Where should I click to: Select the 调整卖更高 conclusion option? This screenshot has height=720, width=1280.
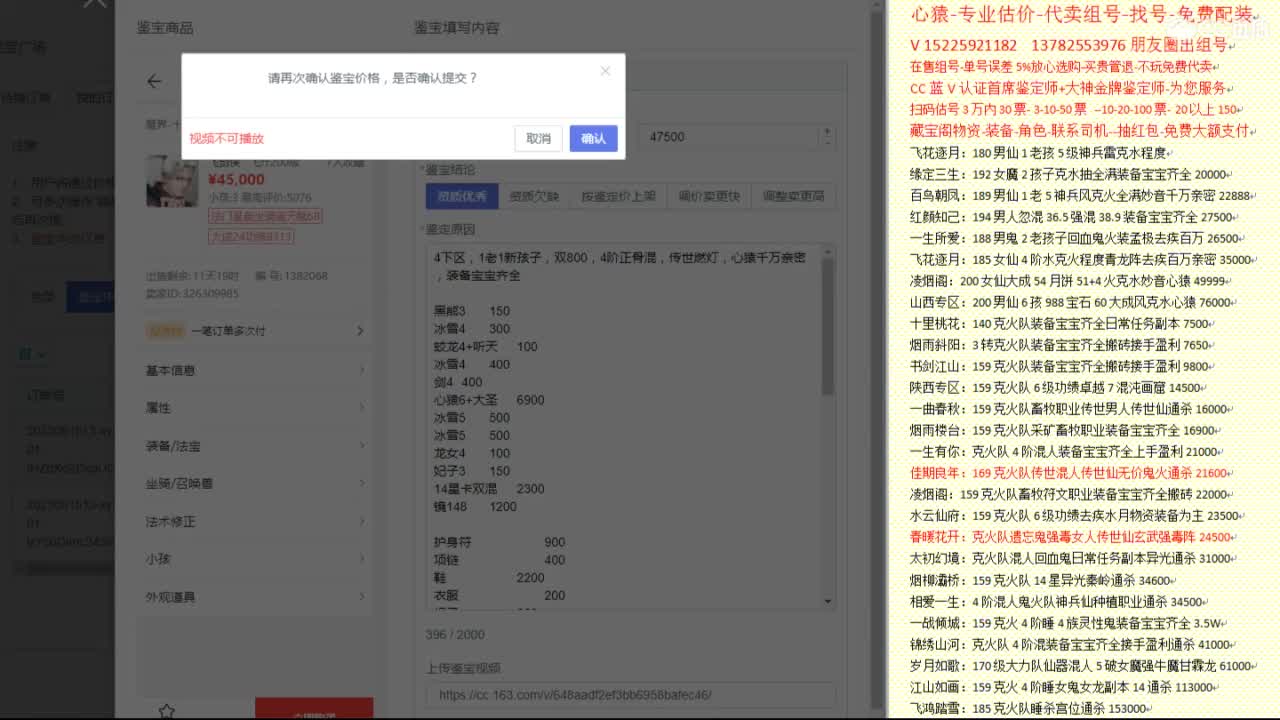click(793, 196)
